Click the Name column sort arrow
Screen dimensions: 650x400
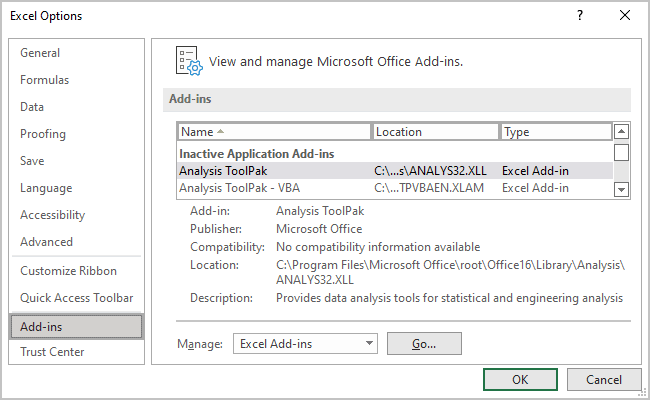pos(221,131)
